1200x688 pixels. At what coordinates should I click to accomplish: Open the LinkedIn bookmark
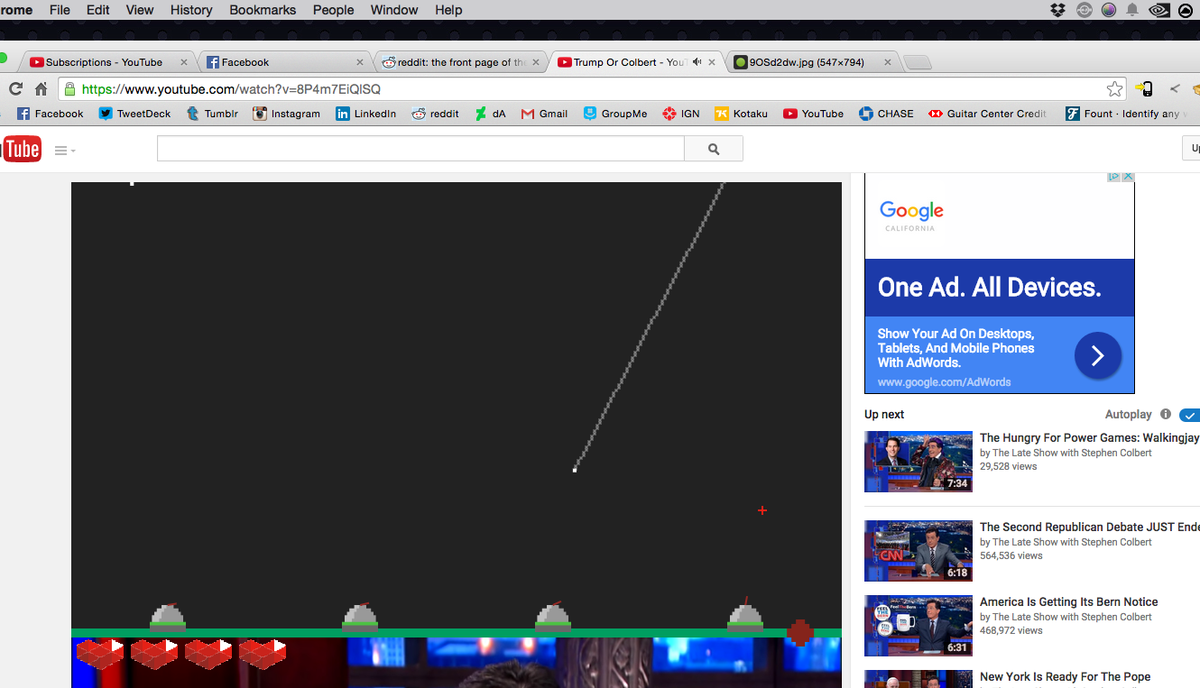pyautogui.click(x=365, y=114)
